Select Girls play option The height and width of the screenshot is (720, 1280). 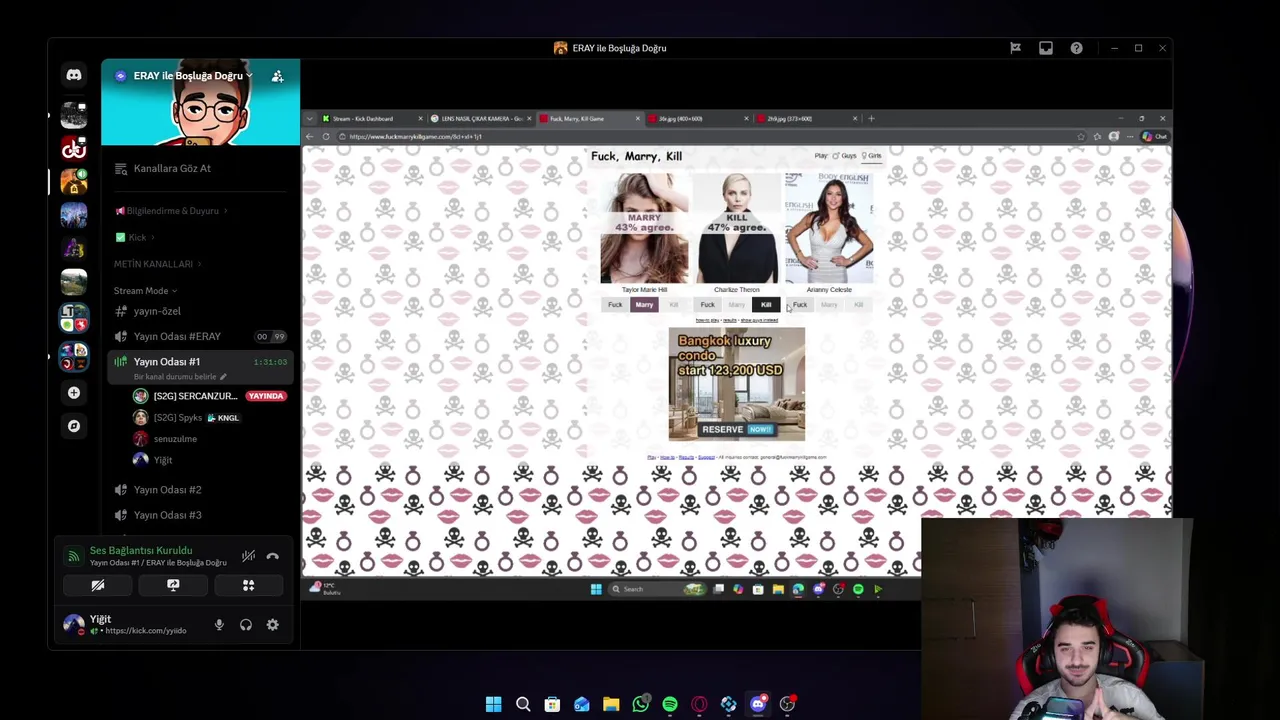pyautogui.click(x=874, y=156)
